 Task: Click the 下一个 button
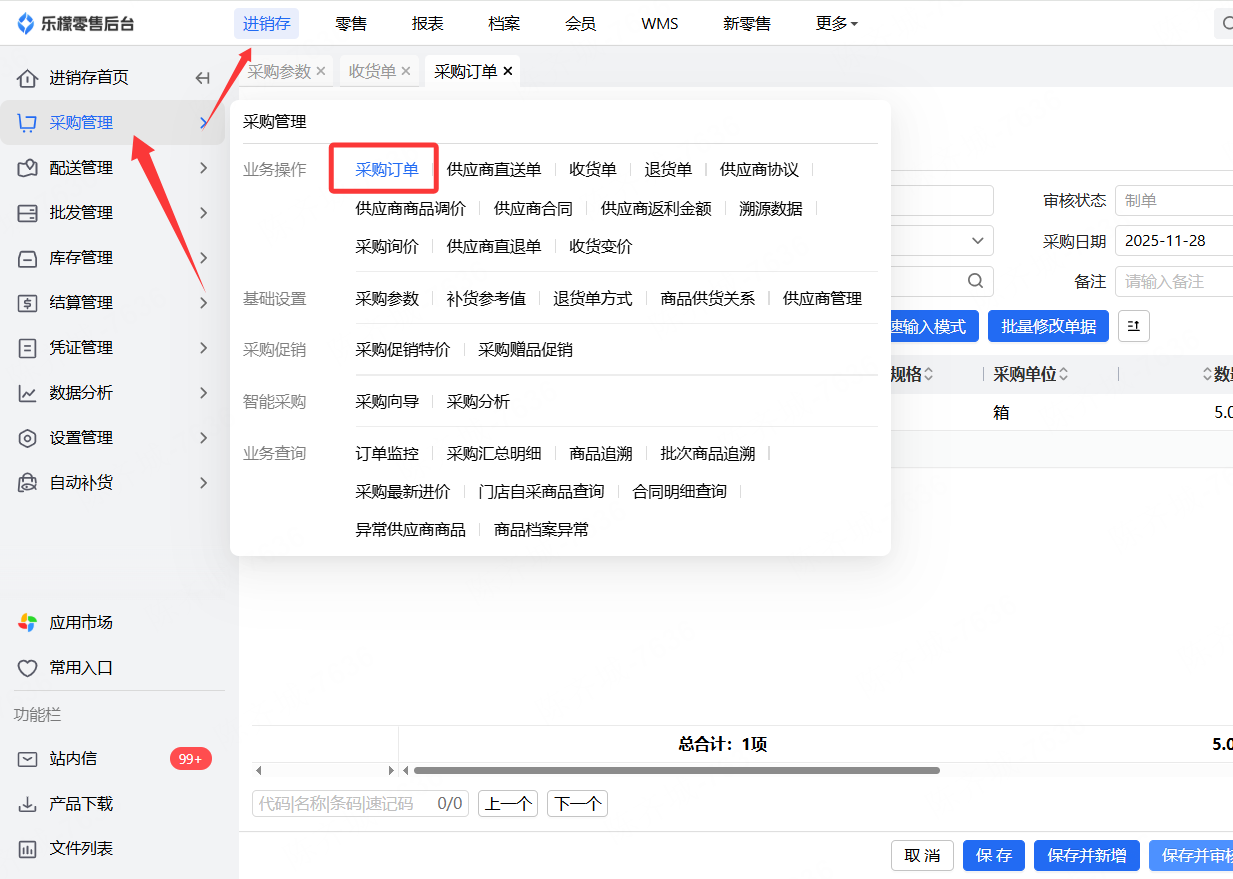[577, 803]
